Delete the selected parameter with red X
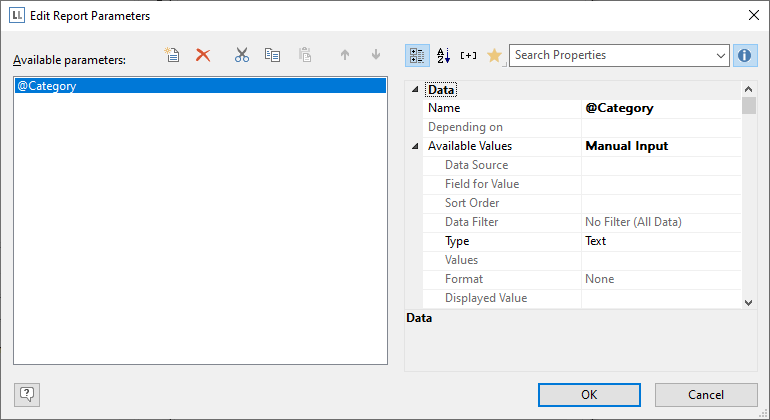Viewport: 770px width, 420px height. [203, 55]
